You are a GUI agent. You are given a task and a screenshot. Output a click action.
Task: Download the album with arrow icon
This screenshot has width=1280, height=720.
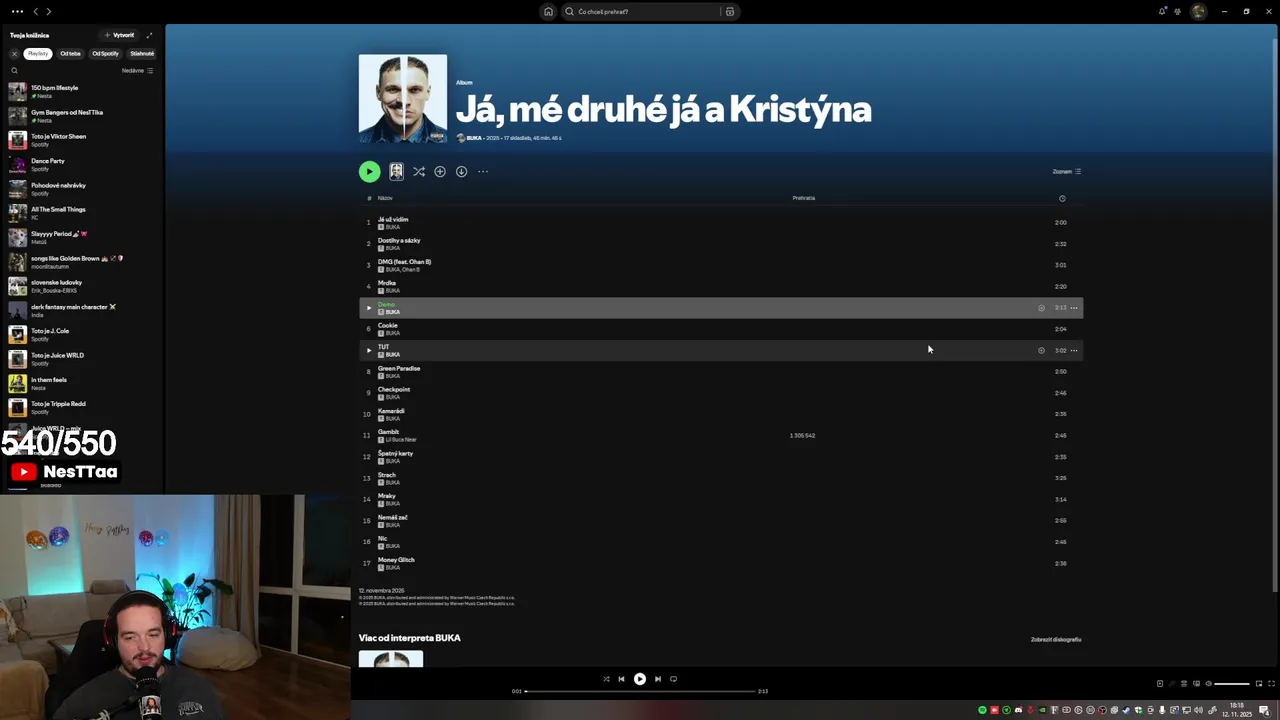coord(461,172)
